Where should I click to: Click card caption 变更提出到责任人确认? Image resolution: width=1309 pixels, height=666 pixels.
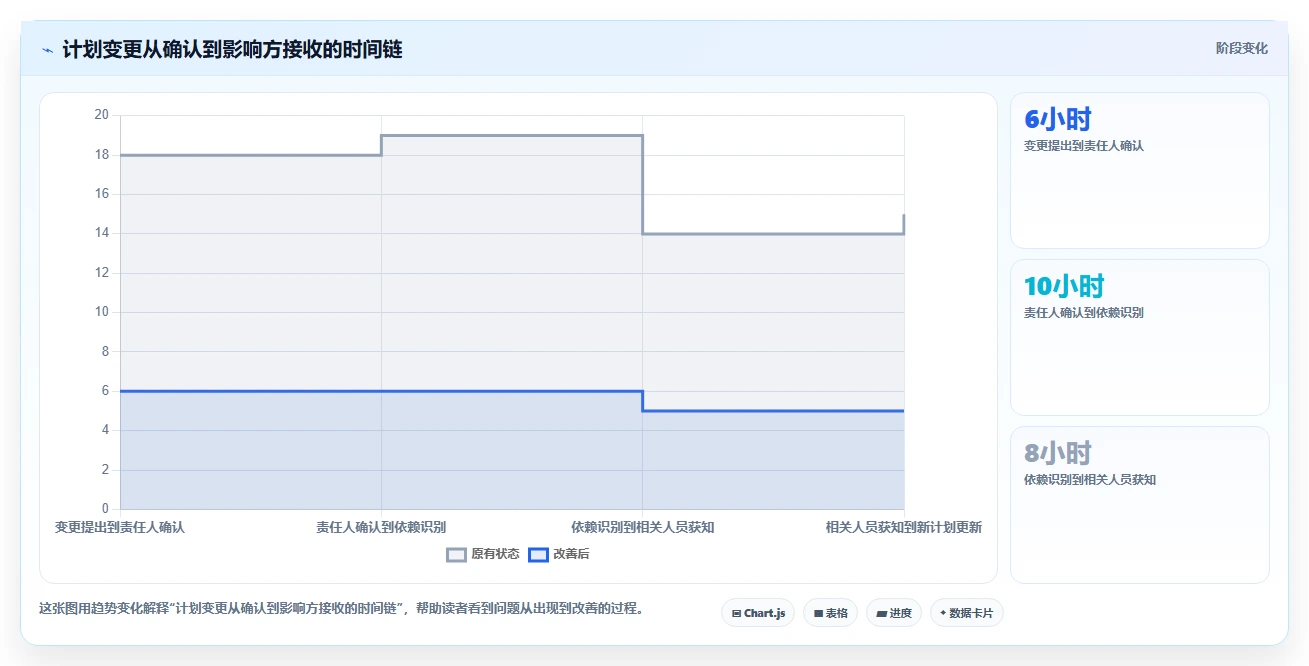1083,146
